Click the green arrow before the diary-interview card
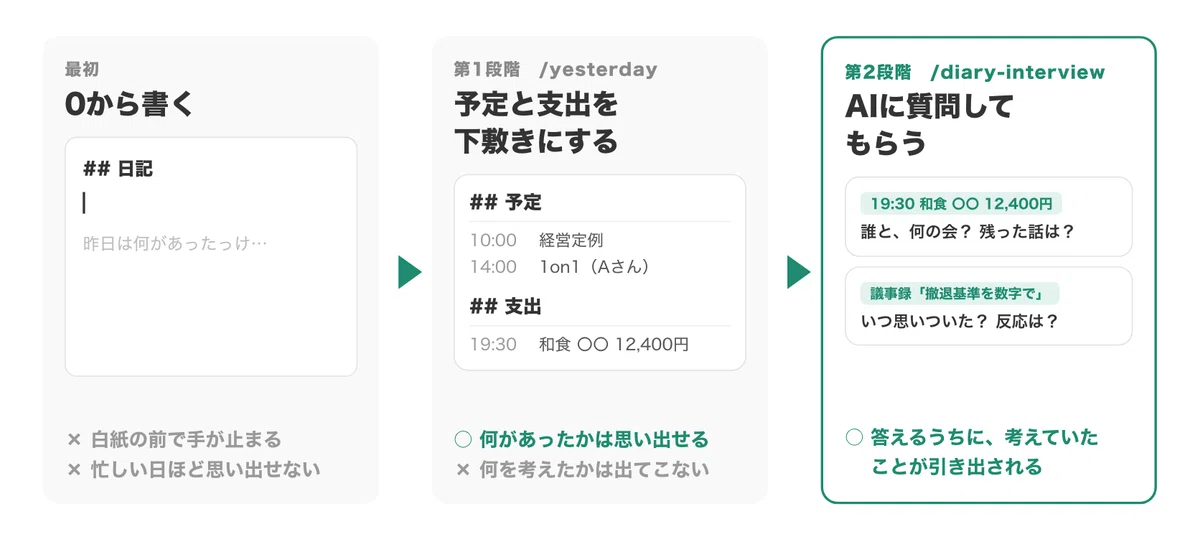The width and height of the screenshot is (1200, 552). (x=798, y=272)
